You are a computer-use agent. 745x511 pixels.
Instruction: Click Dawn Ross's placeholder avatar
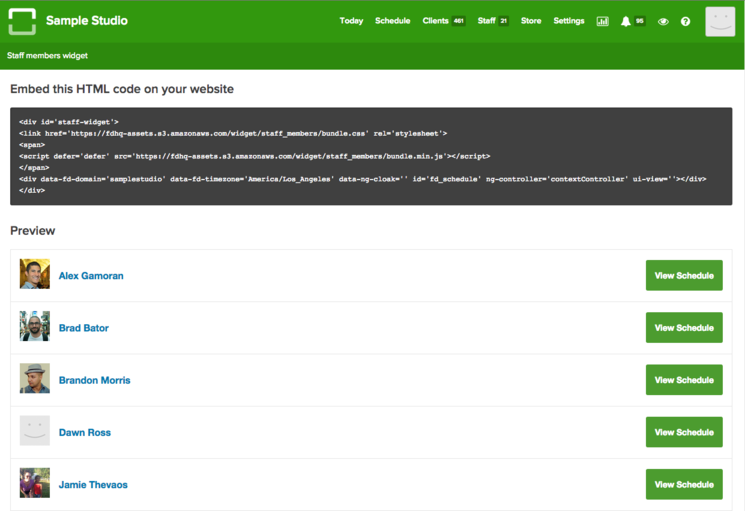[x=35, y=432]
